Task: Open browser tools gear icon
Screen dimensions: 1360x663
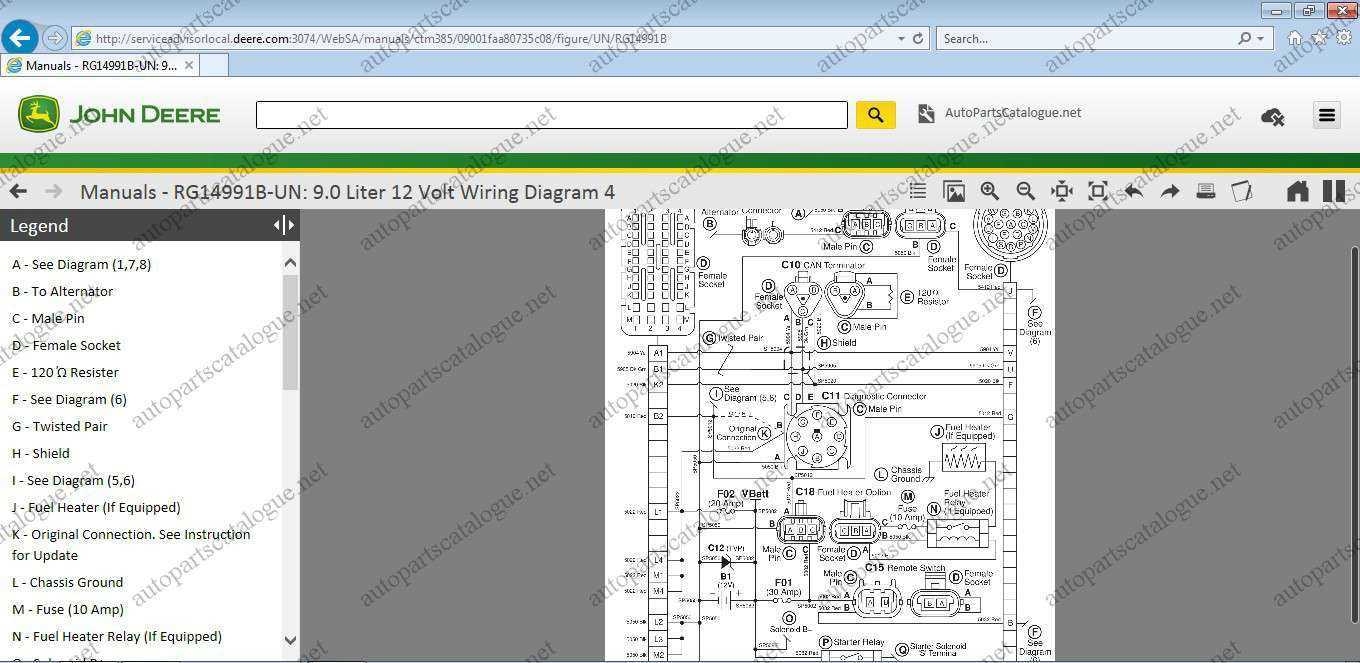Action: coord(1344,38)
